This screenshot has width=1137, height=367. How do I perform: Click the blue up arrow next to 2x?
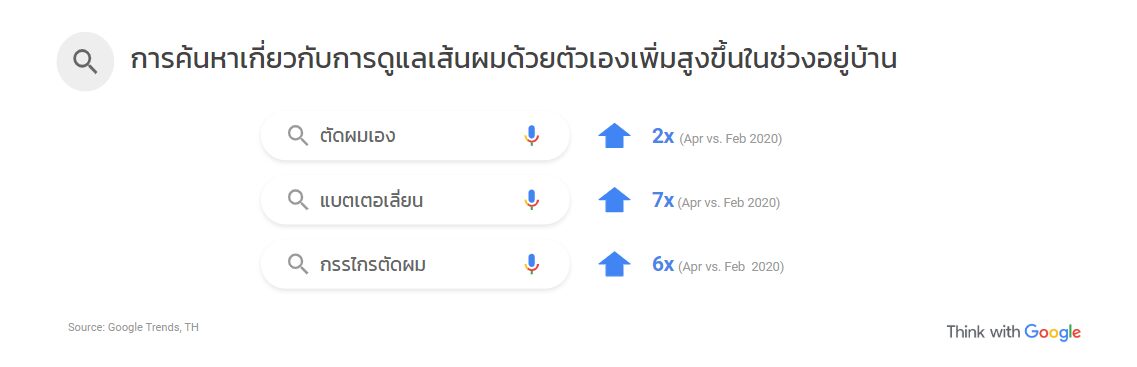click(x=614, y=136)
